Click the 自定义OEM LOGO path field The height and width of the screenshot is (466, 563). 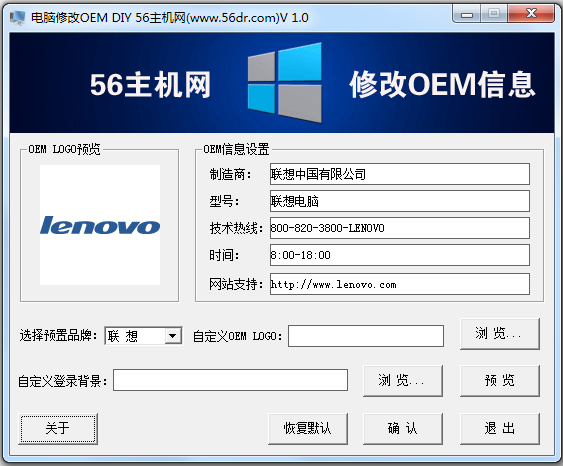366,336
